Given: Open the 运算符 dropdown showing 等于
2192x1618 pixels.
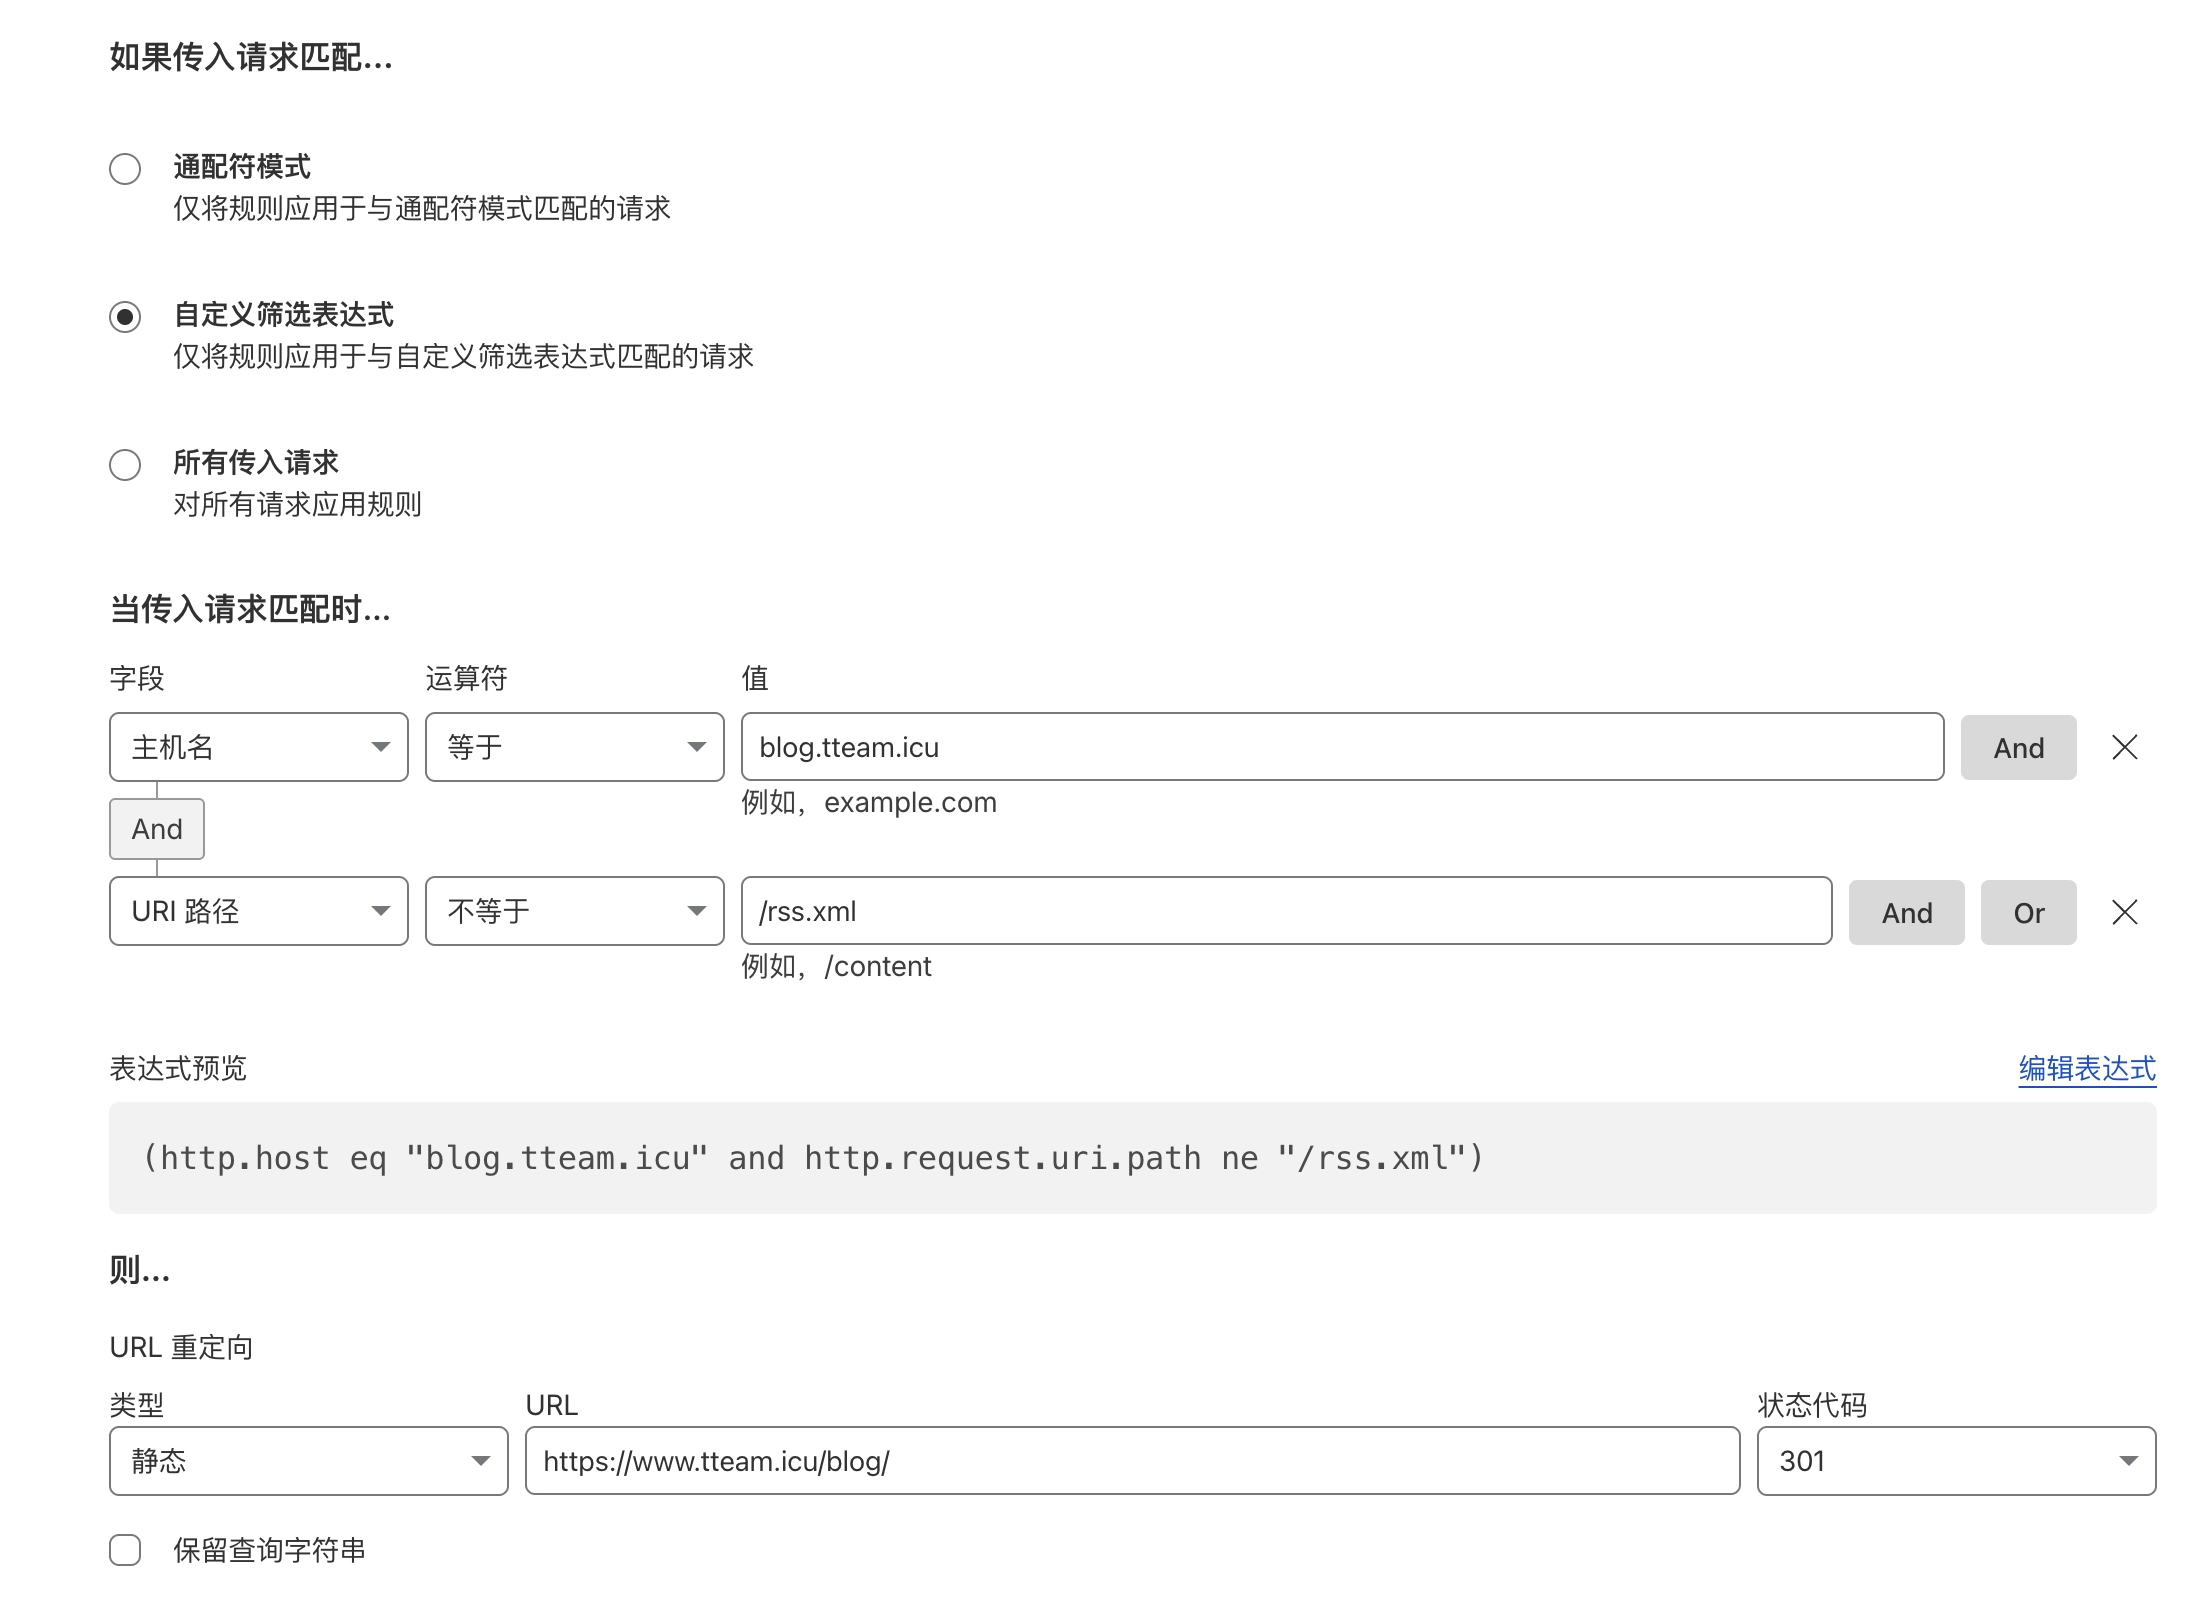Looking at the screenshot, I should tap(574, 746).
